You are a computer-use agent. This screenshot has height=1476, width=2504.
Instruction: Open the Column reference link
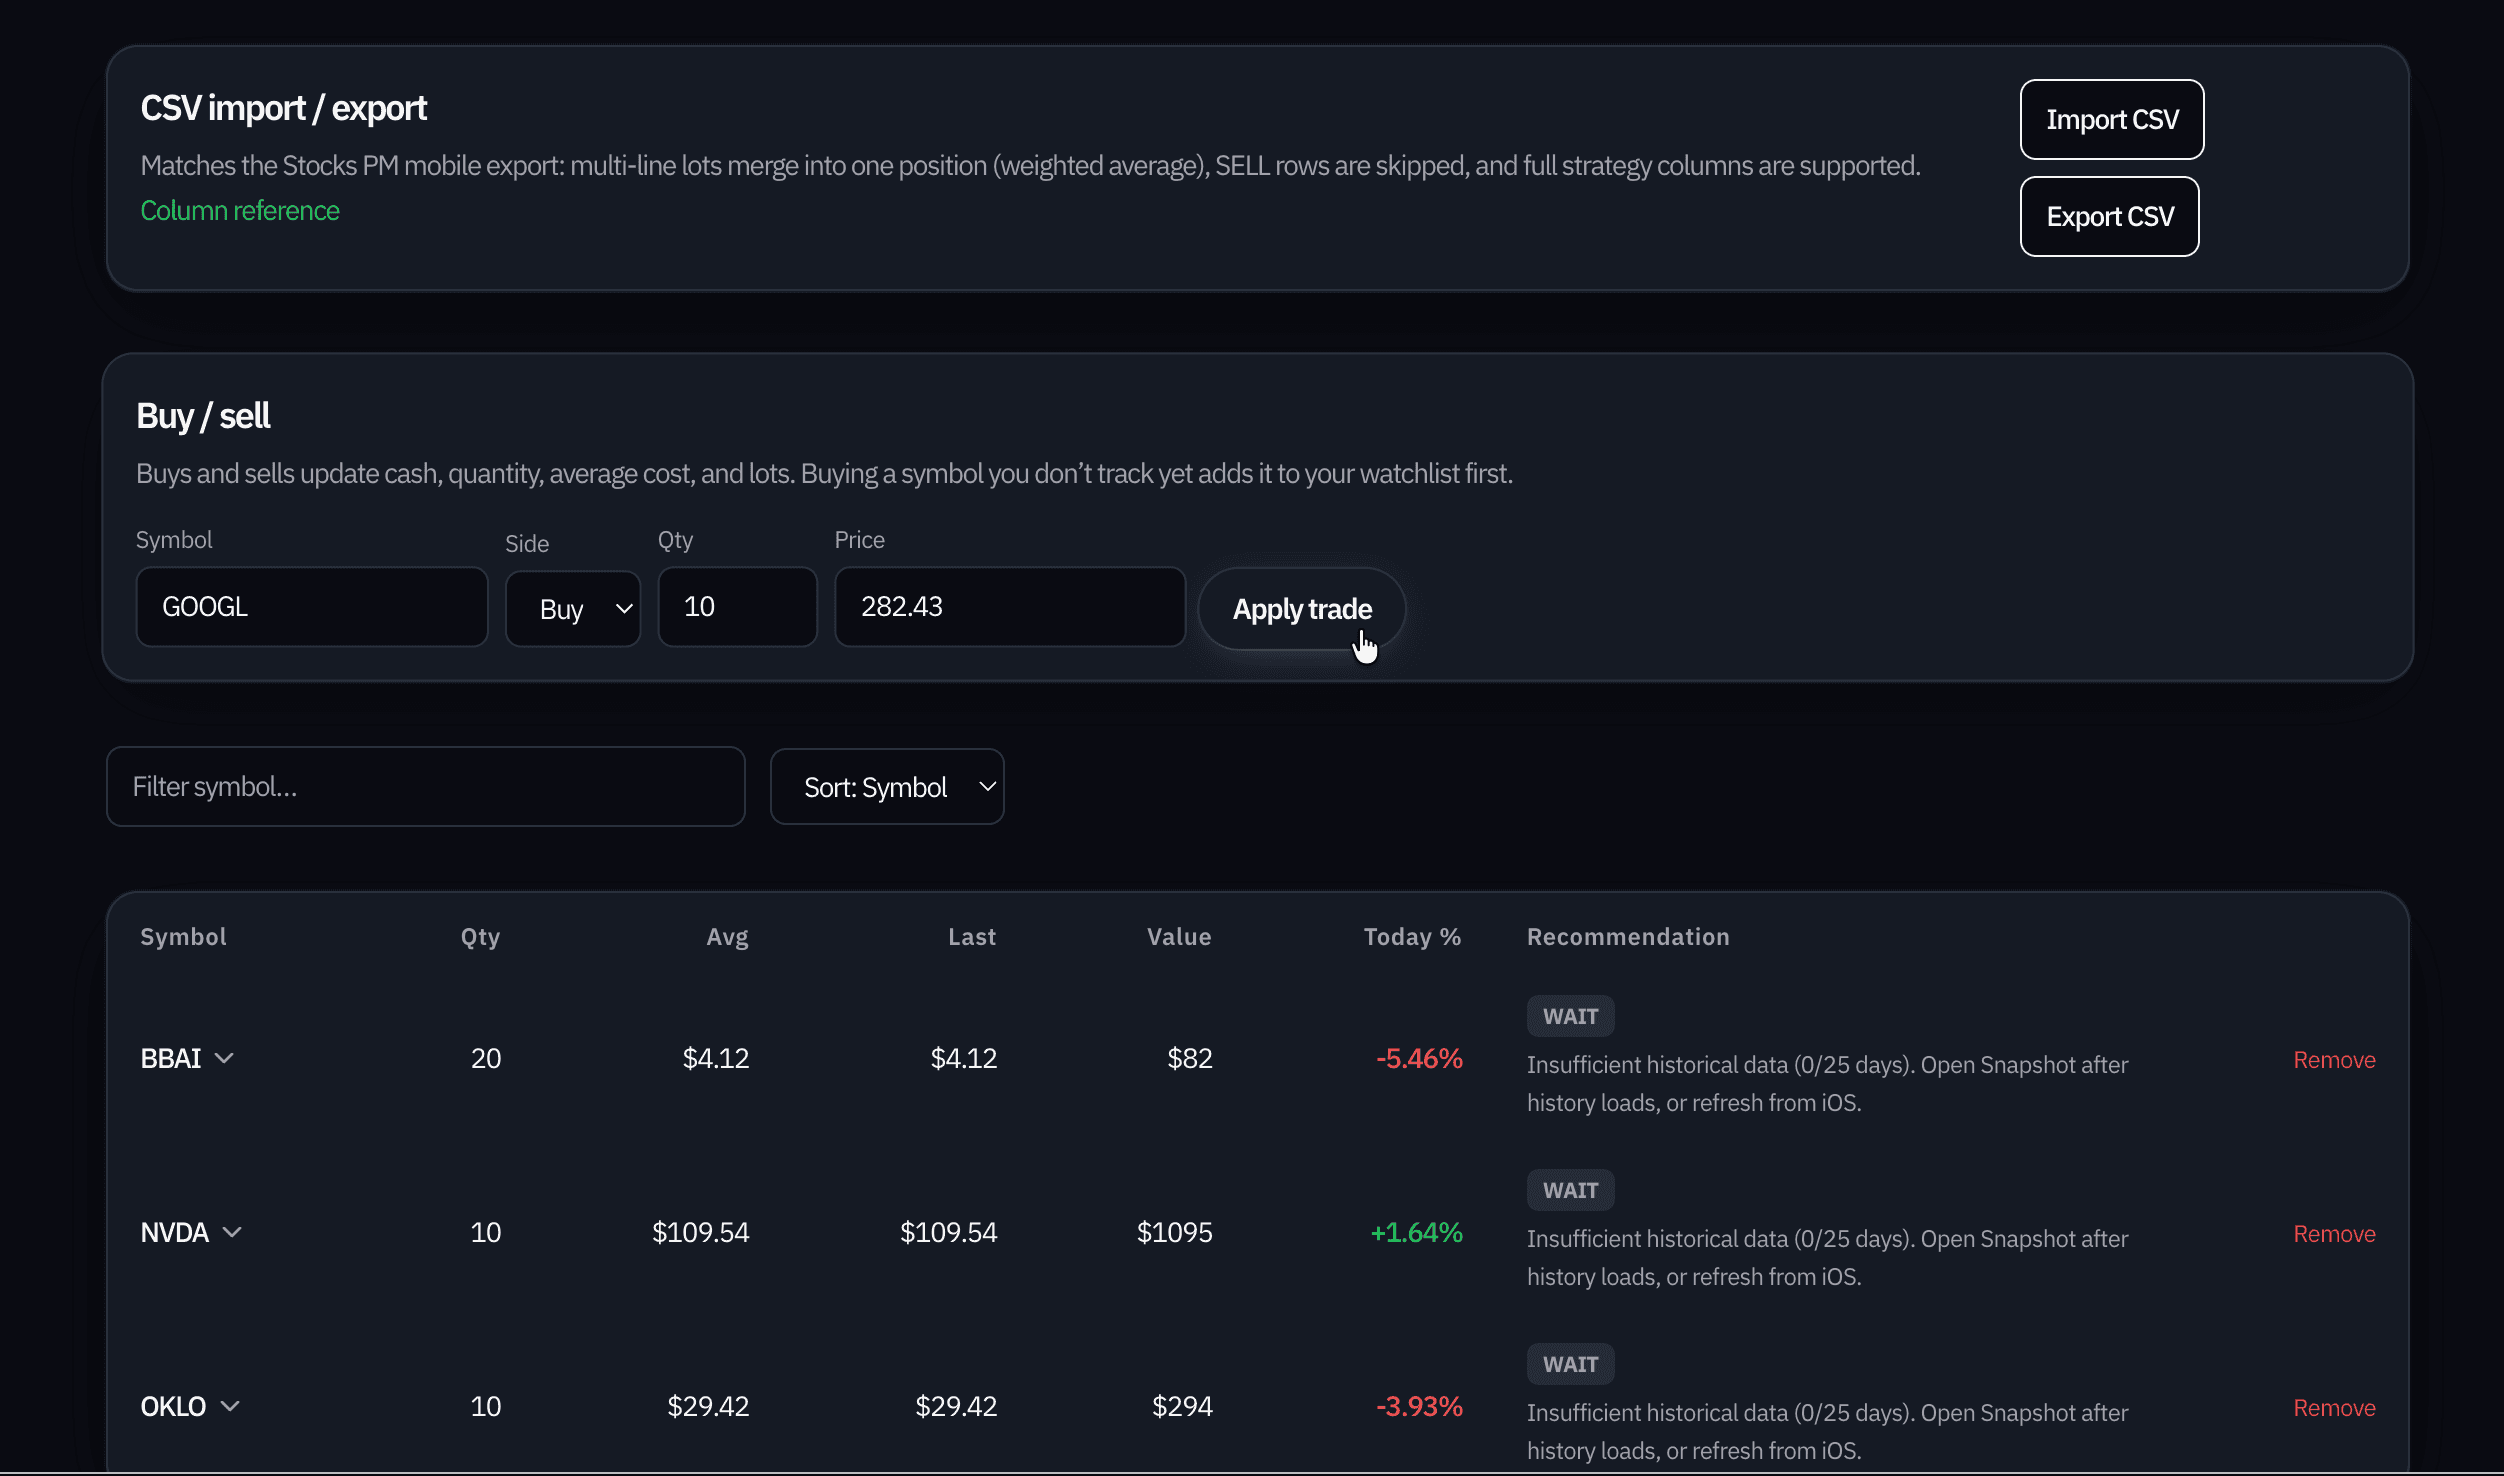[x=240, y=210]
